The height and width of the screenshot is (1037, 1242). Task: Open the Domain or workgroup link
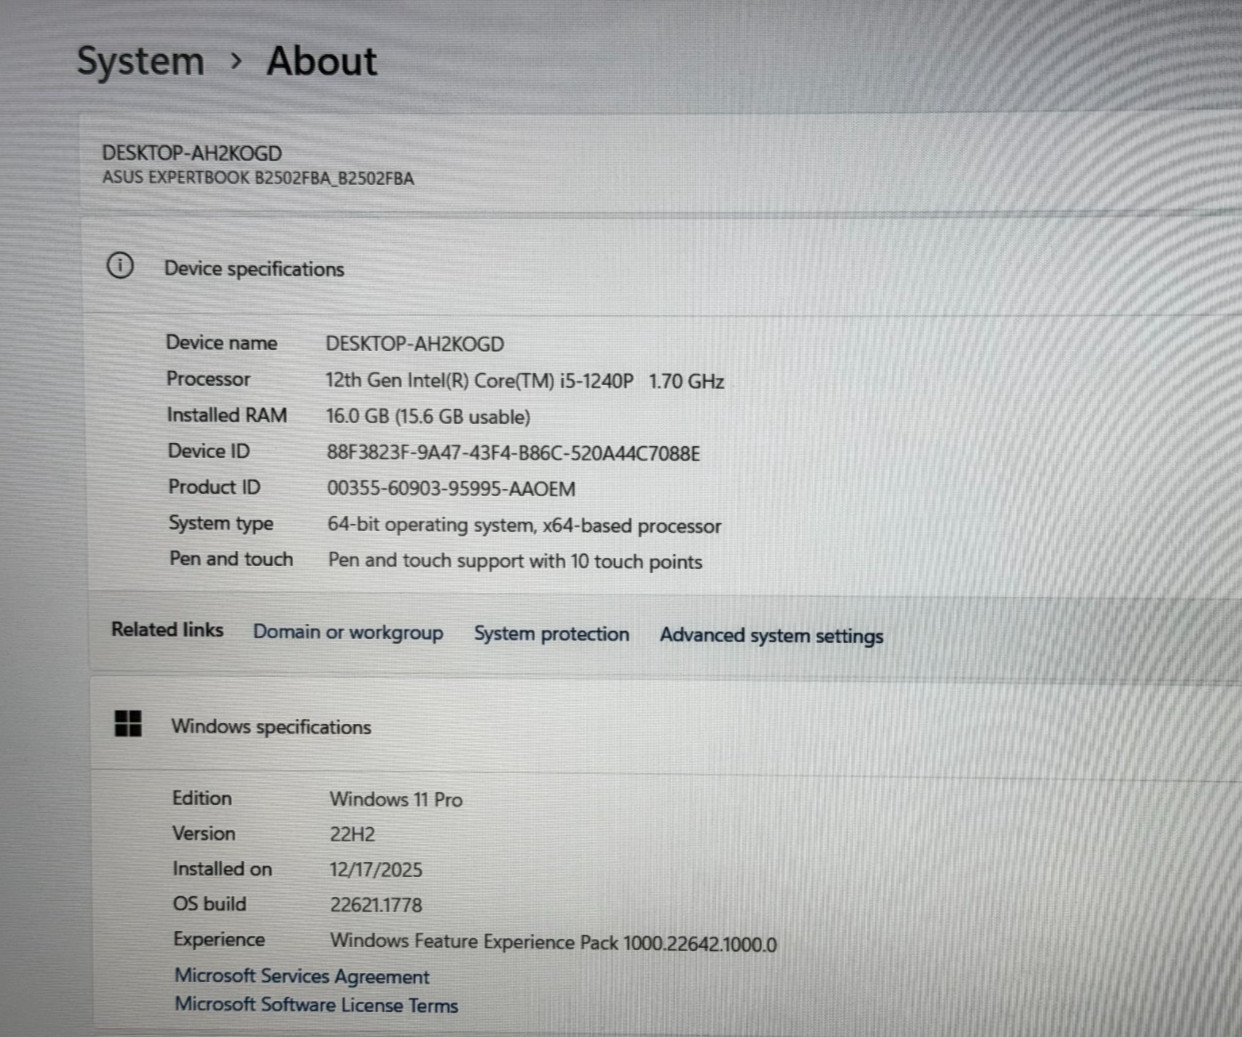tap(348, 632)
